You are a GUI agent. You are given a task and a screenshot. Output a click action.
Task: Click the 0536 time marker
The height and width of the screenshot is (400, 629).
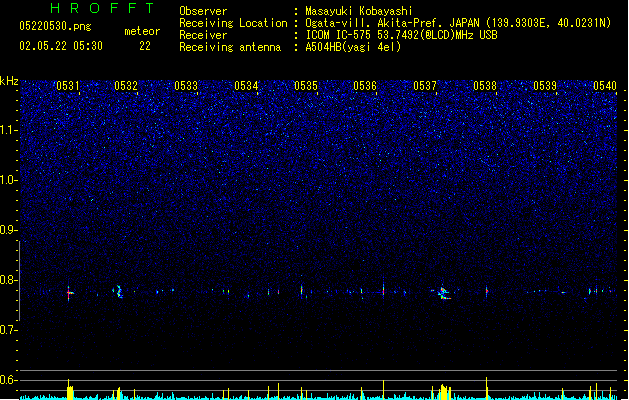coord(365,86)
